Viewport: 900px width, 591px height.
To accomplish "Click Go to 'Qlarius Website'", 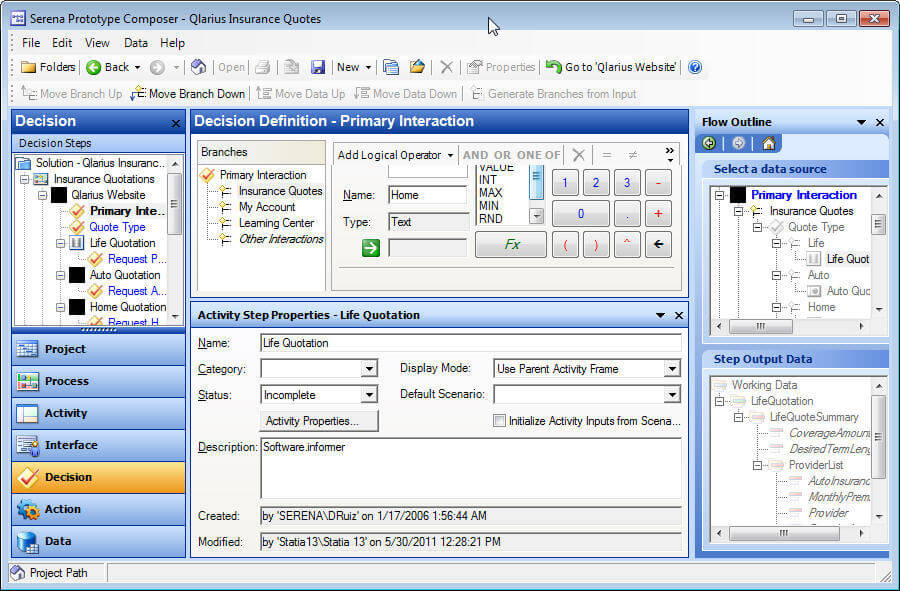I will coord(611,67).
